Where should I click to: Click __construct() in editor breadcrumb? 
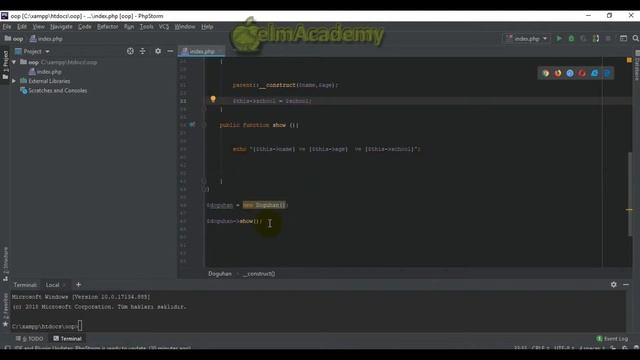click(x=259, y=273)
